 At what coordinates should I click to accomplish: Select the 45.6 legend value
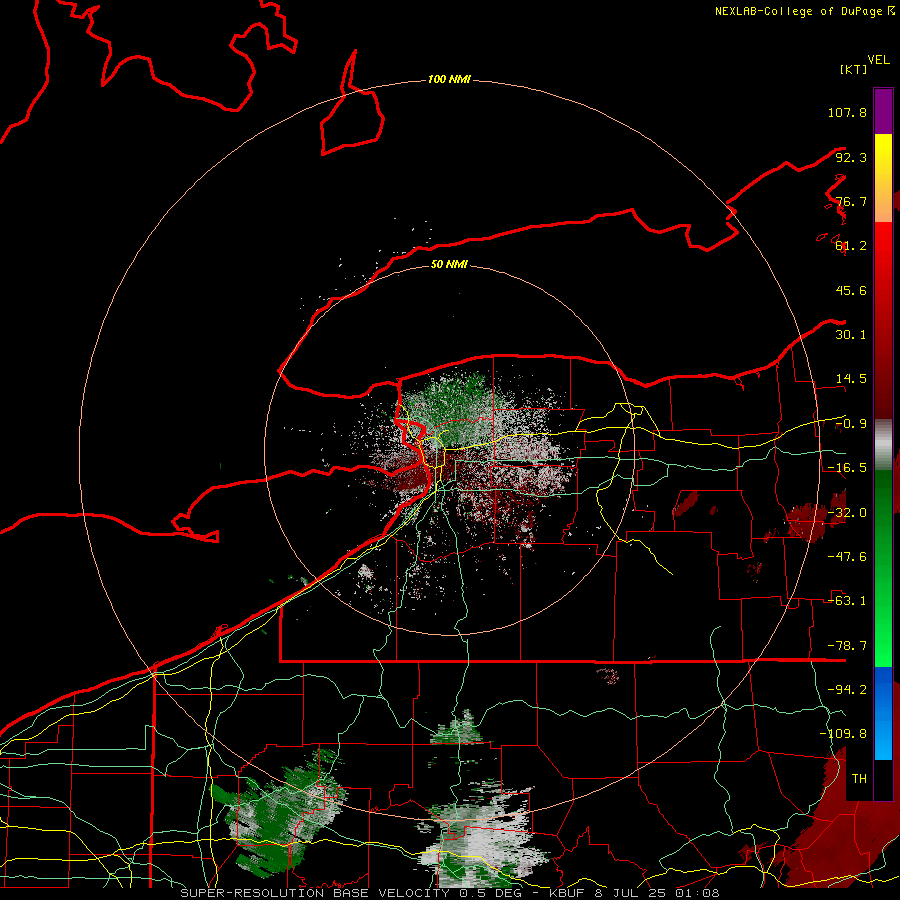pos(851,290)
